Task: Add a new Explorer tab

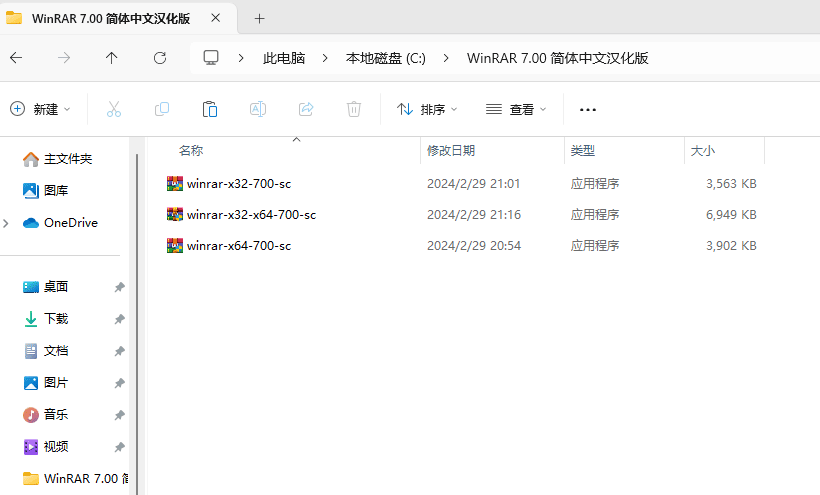Action: pos(259,19)
